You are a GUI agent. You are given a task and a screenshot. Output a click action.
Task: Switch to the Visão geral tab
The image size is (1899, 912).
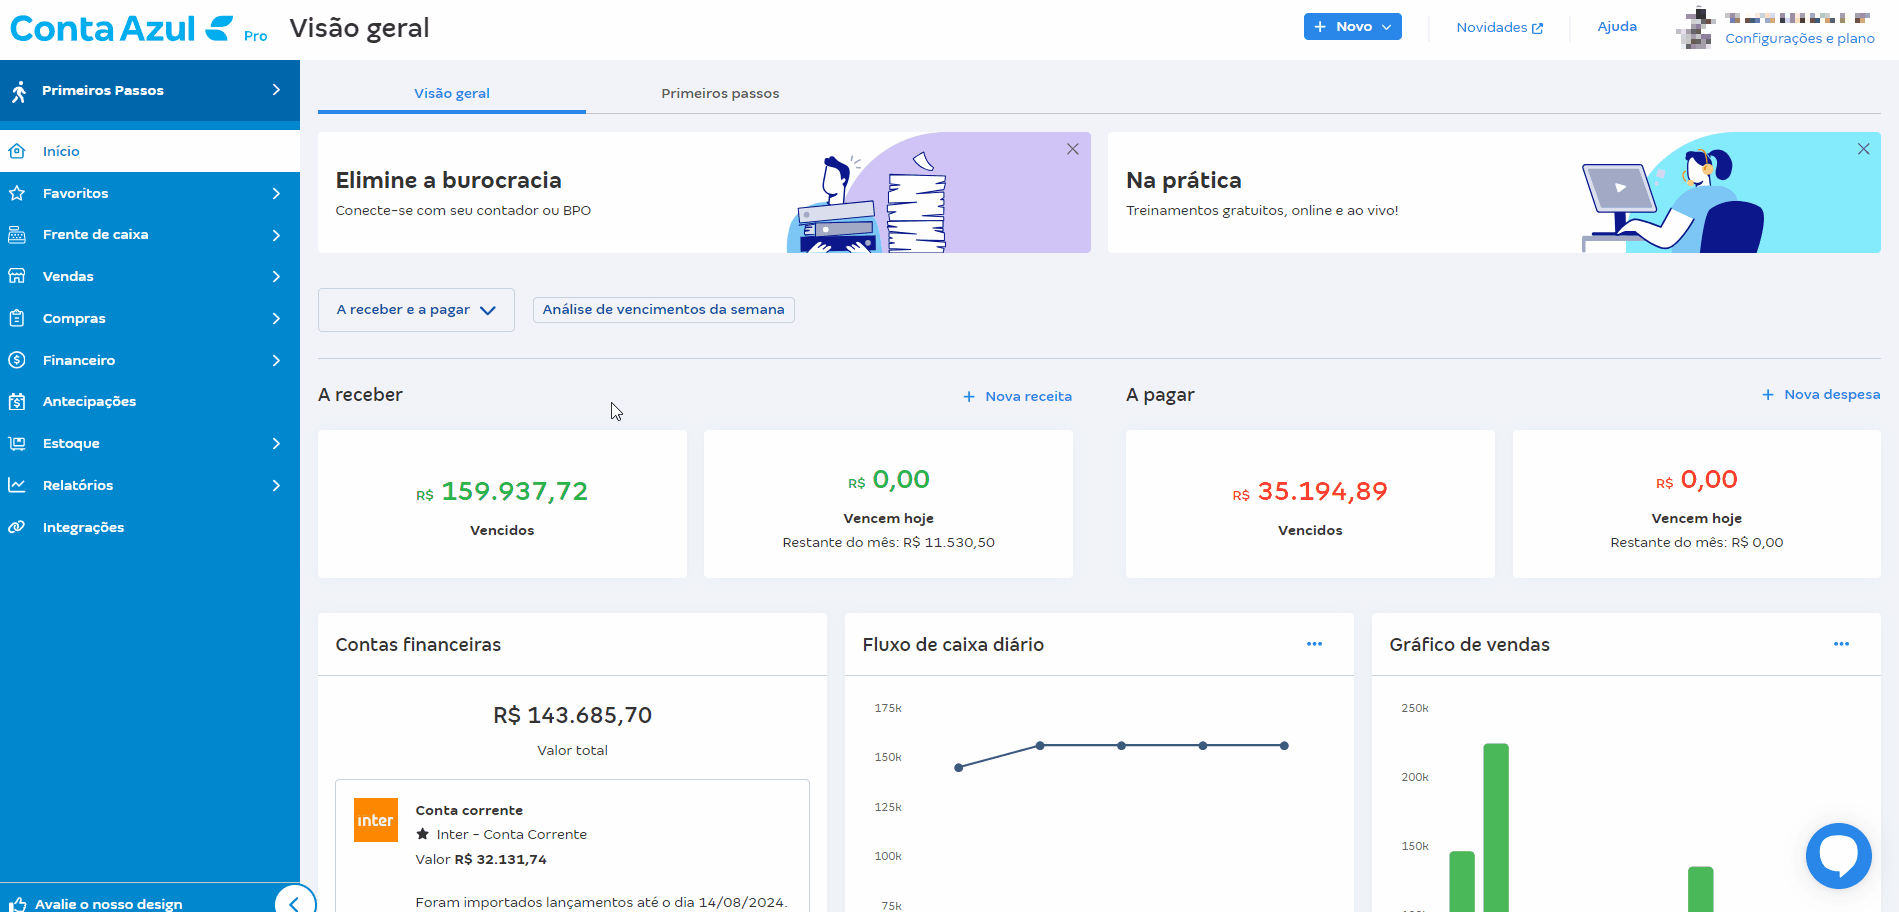[452, 93]
